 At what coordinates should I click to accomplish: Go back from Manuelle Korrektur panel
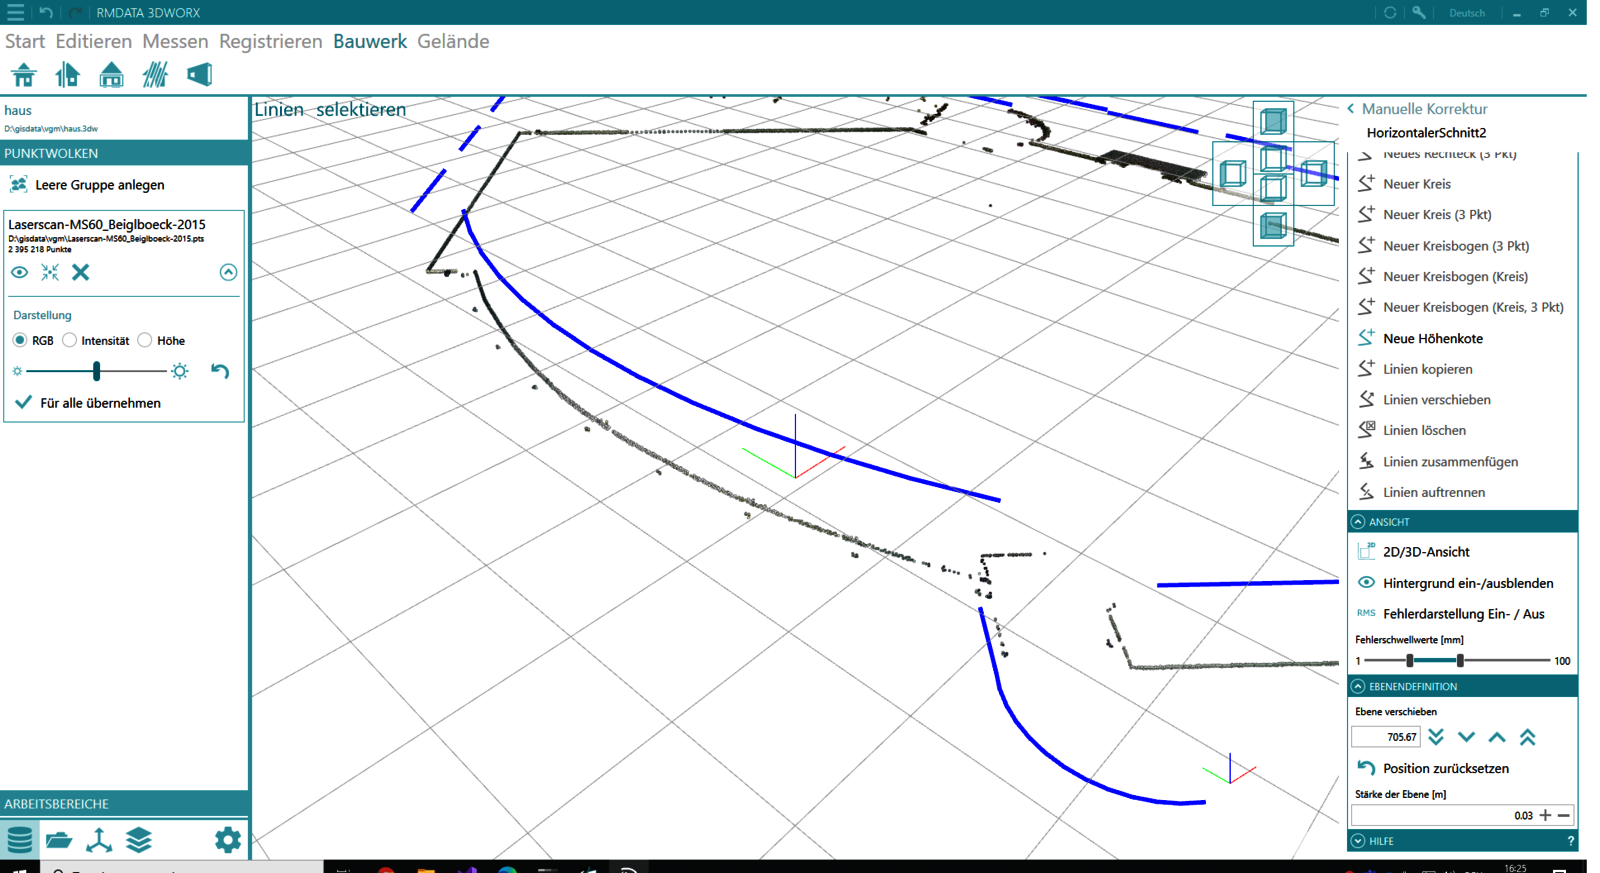pyautogui.click(x=1351, y=109)
